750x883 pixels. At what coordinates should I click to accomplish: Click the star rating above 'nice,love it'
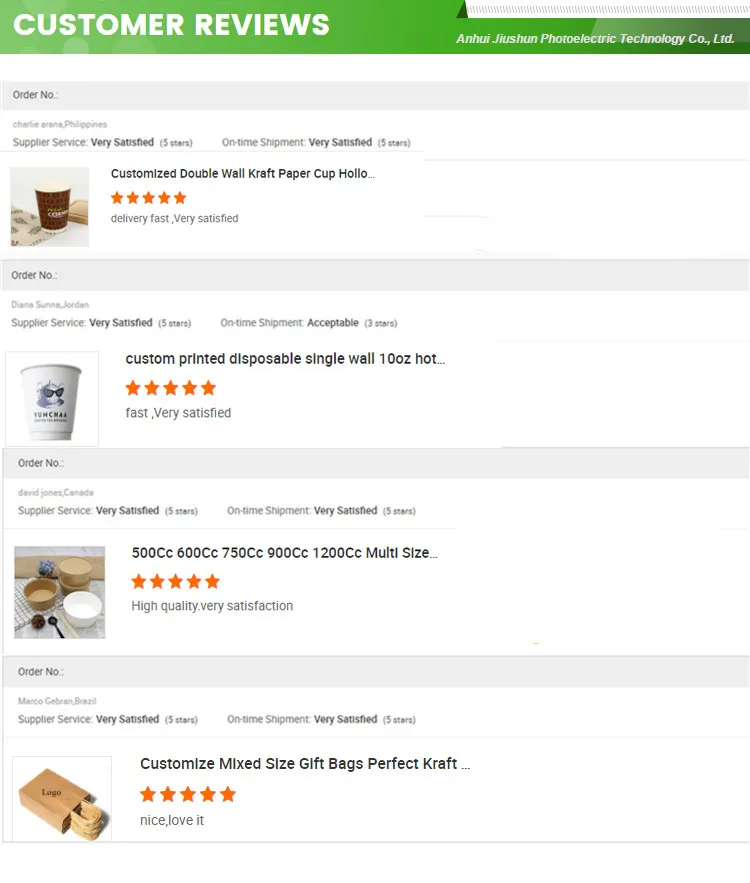(x=187, y=794)
